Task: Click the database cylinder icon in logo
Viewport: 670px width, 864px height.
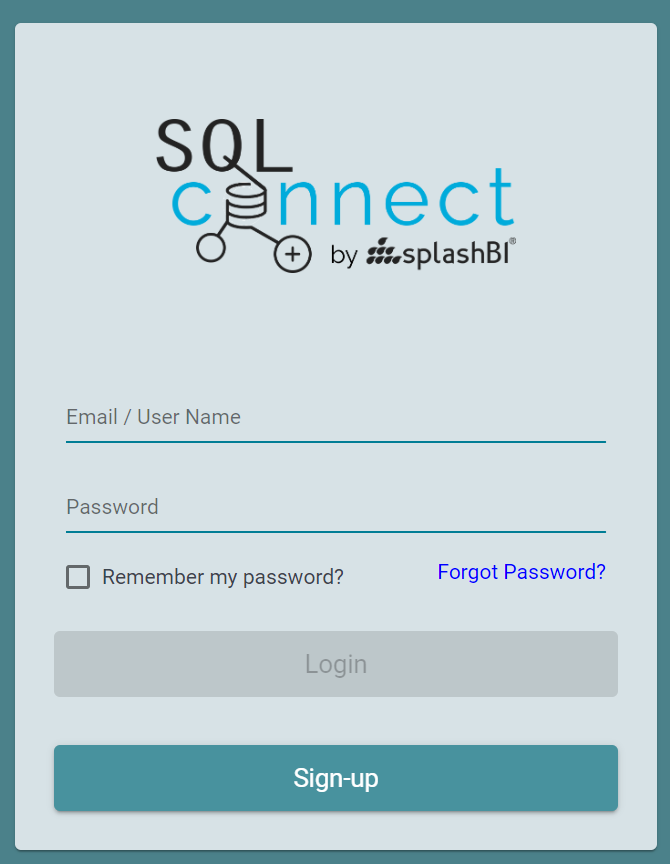Action: [245, 203]
